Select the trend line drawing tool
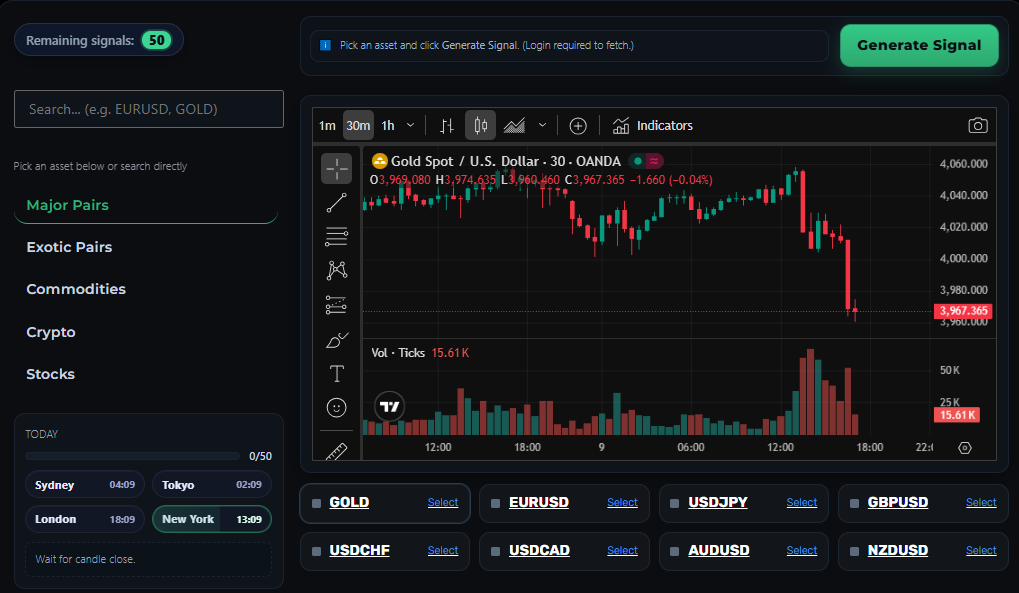The height and width of the screenshot is (593, 1019). click(x=336, y=202)
